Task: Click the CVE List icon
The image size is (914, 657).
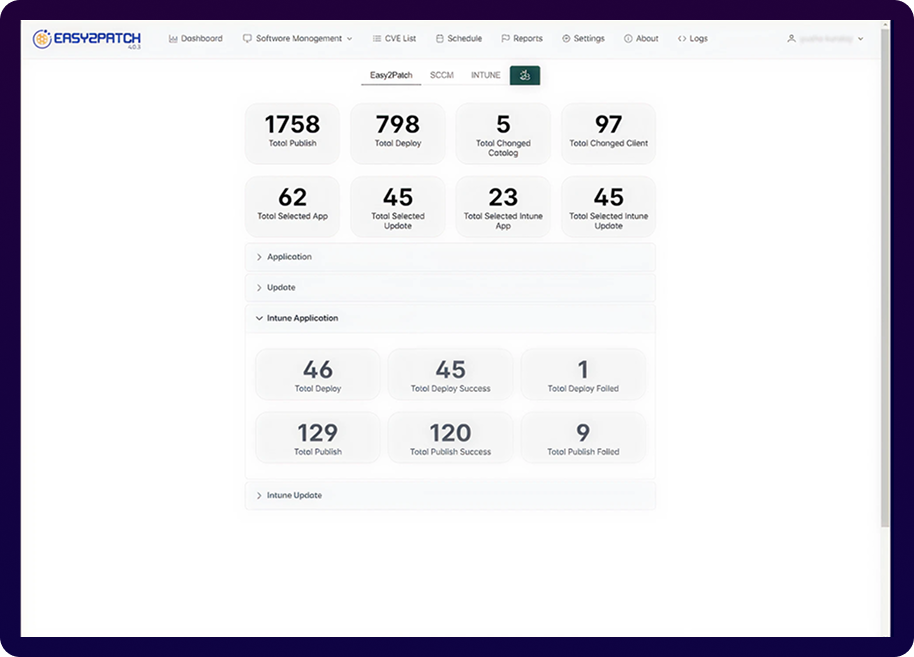Action: point(376,39)
